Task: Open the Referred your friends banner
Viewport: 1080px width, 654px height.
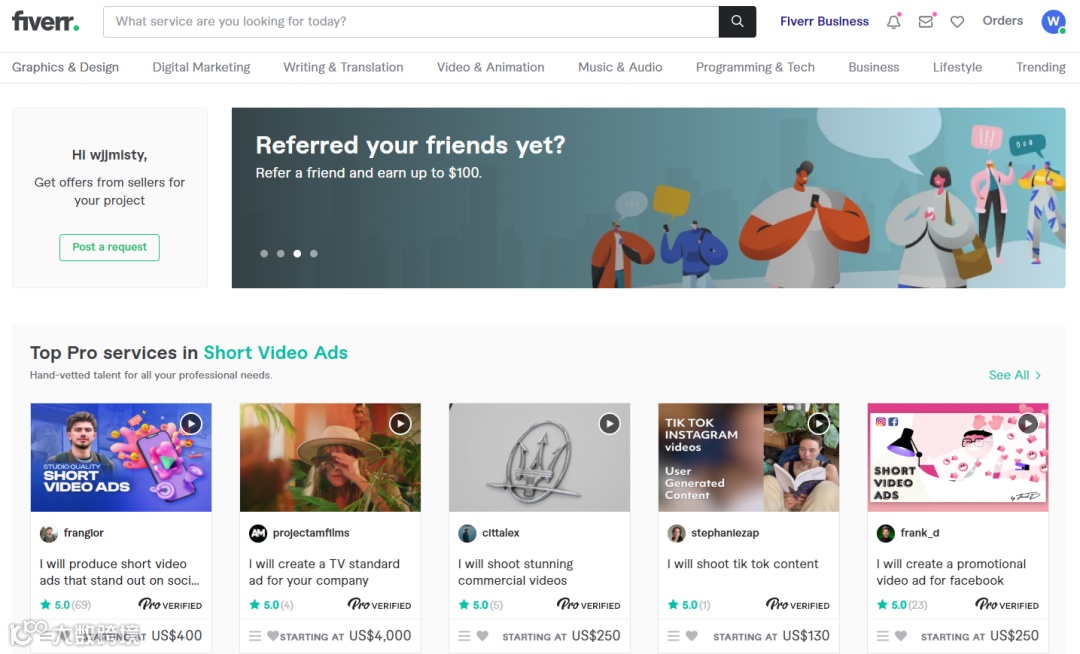Action: (x=648, y=198)
